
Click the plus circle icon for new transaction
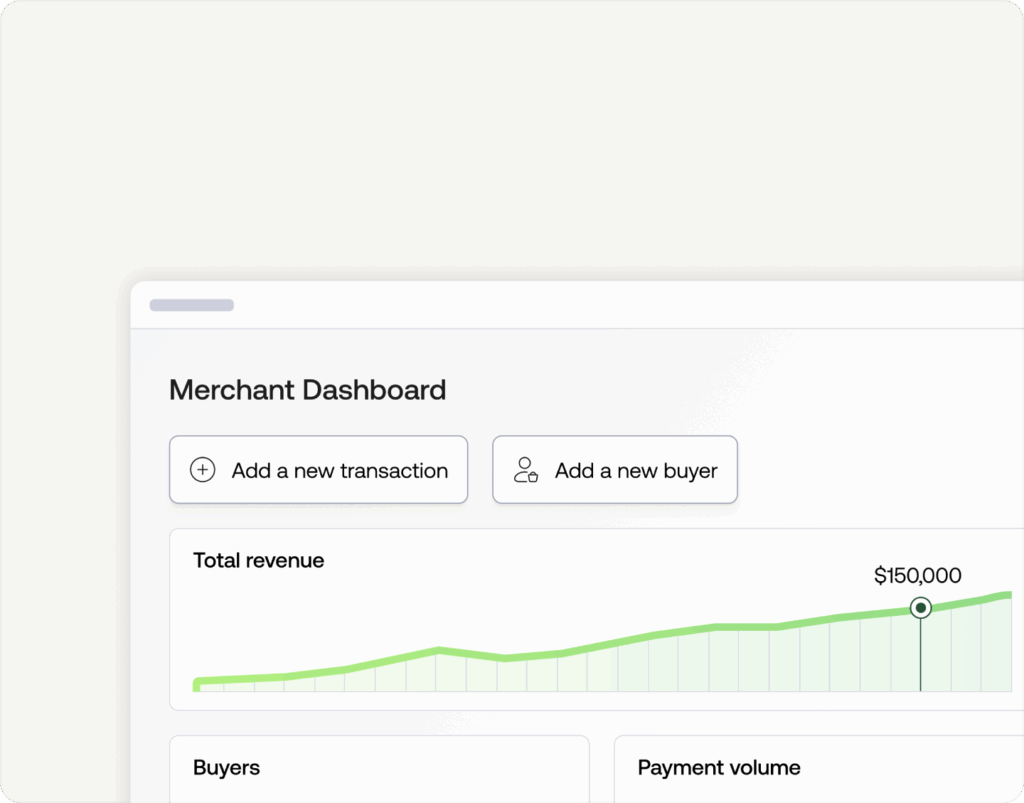tap(203, 470)
